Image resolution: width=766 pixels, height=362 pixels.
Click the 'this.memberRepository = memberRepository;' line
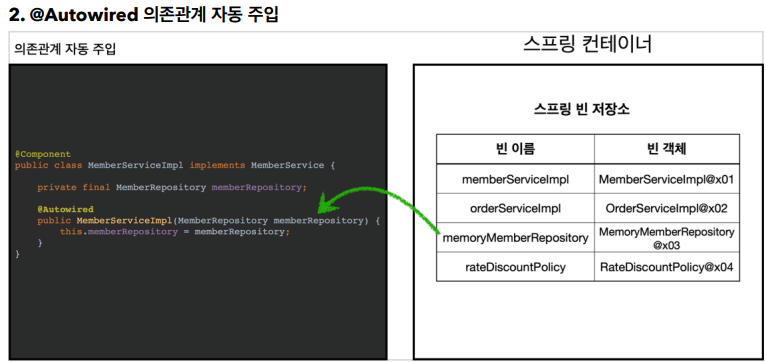[175, 232]
